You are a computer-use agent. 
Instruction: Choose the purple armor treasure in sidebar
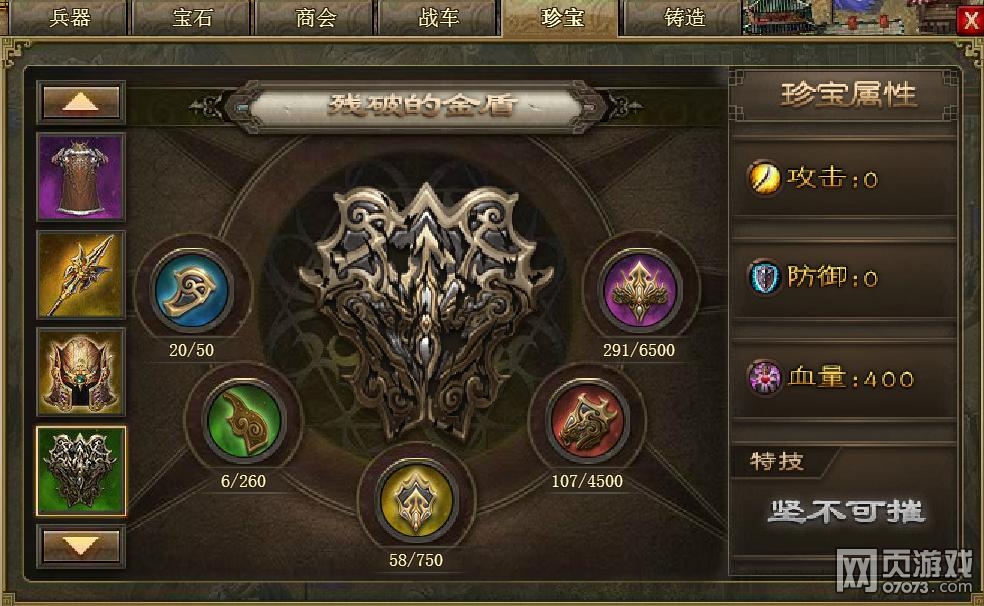click(81, 177)
